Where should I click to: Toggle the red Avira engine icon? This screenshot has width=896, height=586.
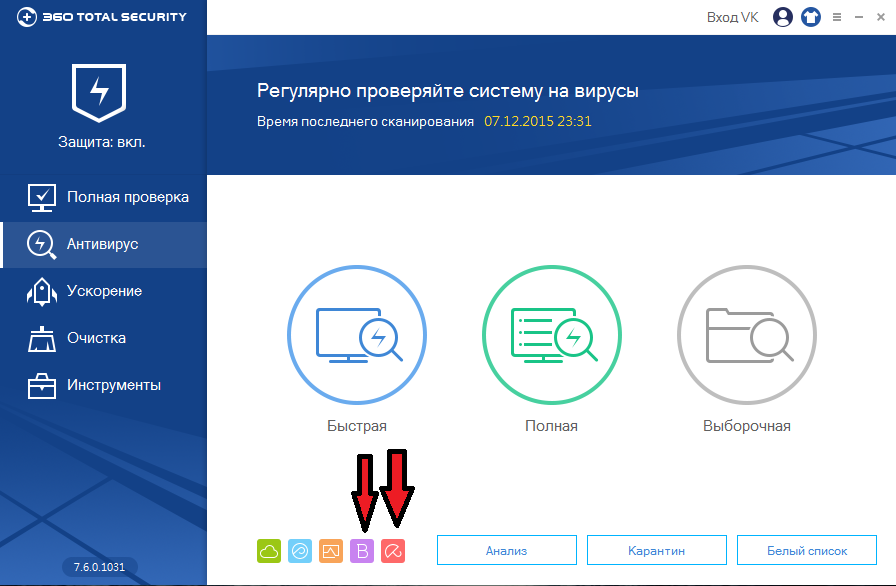[x=393, y=551]
